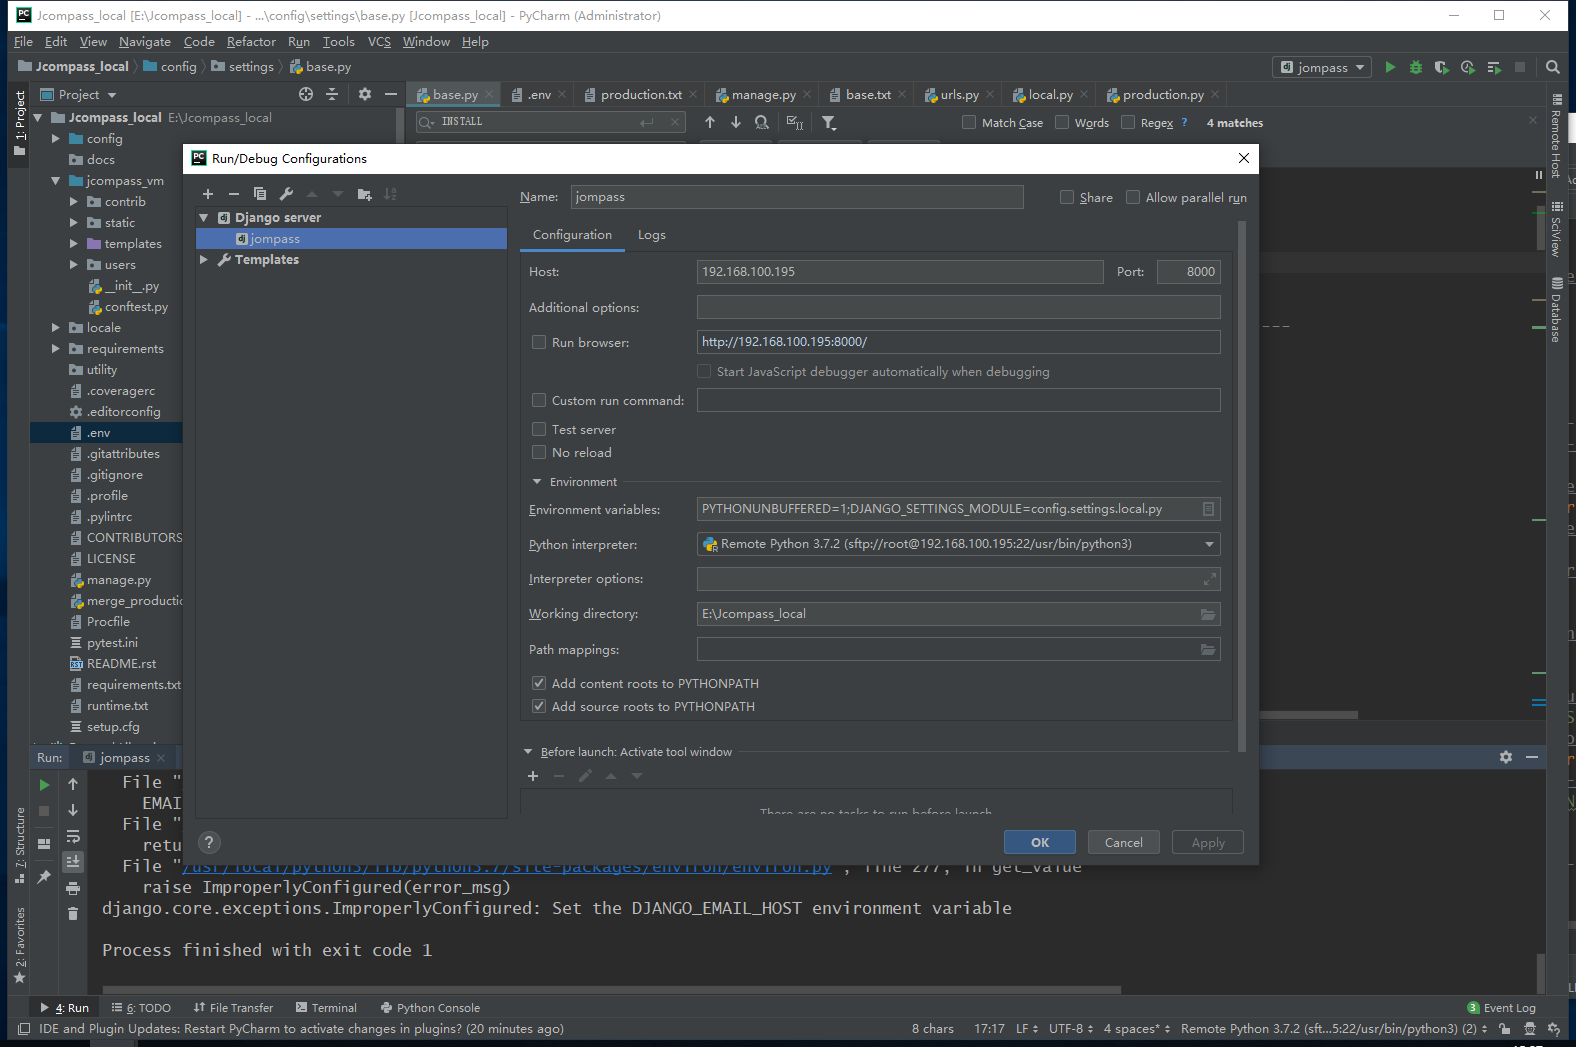
Task: Add before-launch task plus icon
Action: pos(533,776)
